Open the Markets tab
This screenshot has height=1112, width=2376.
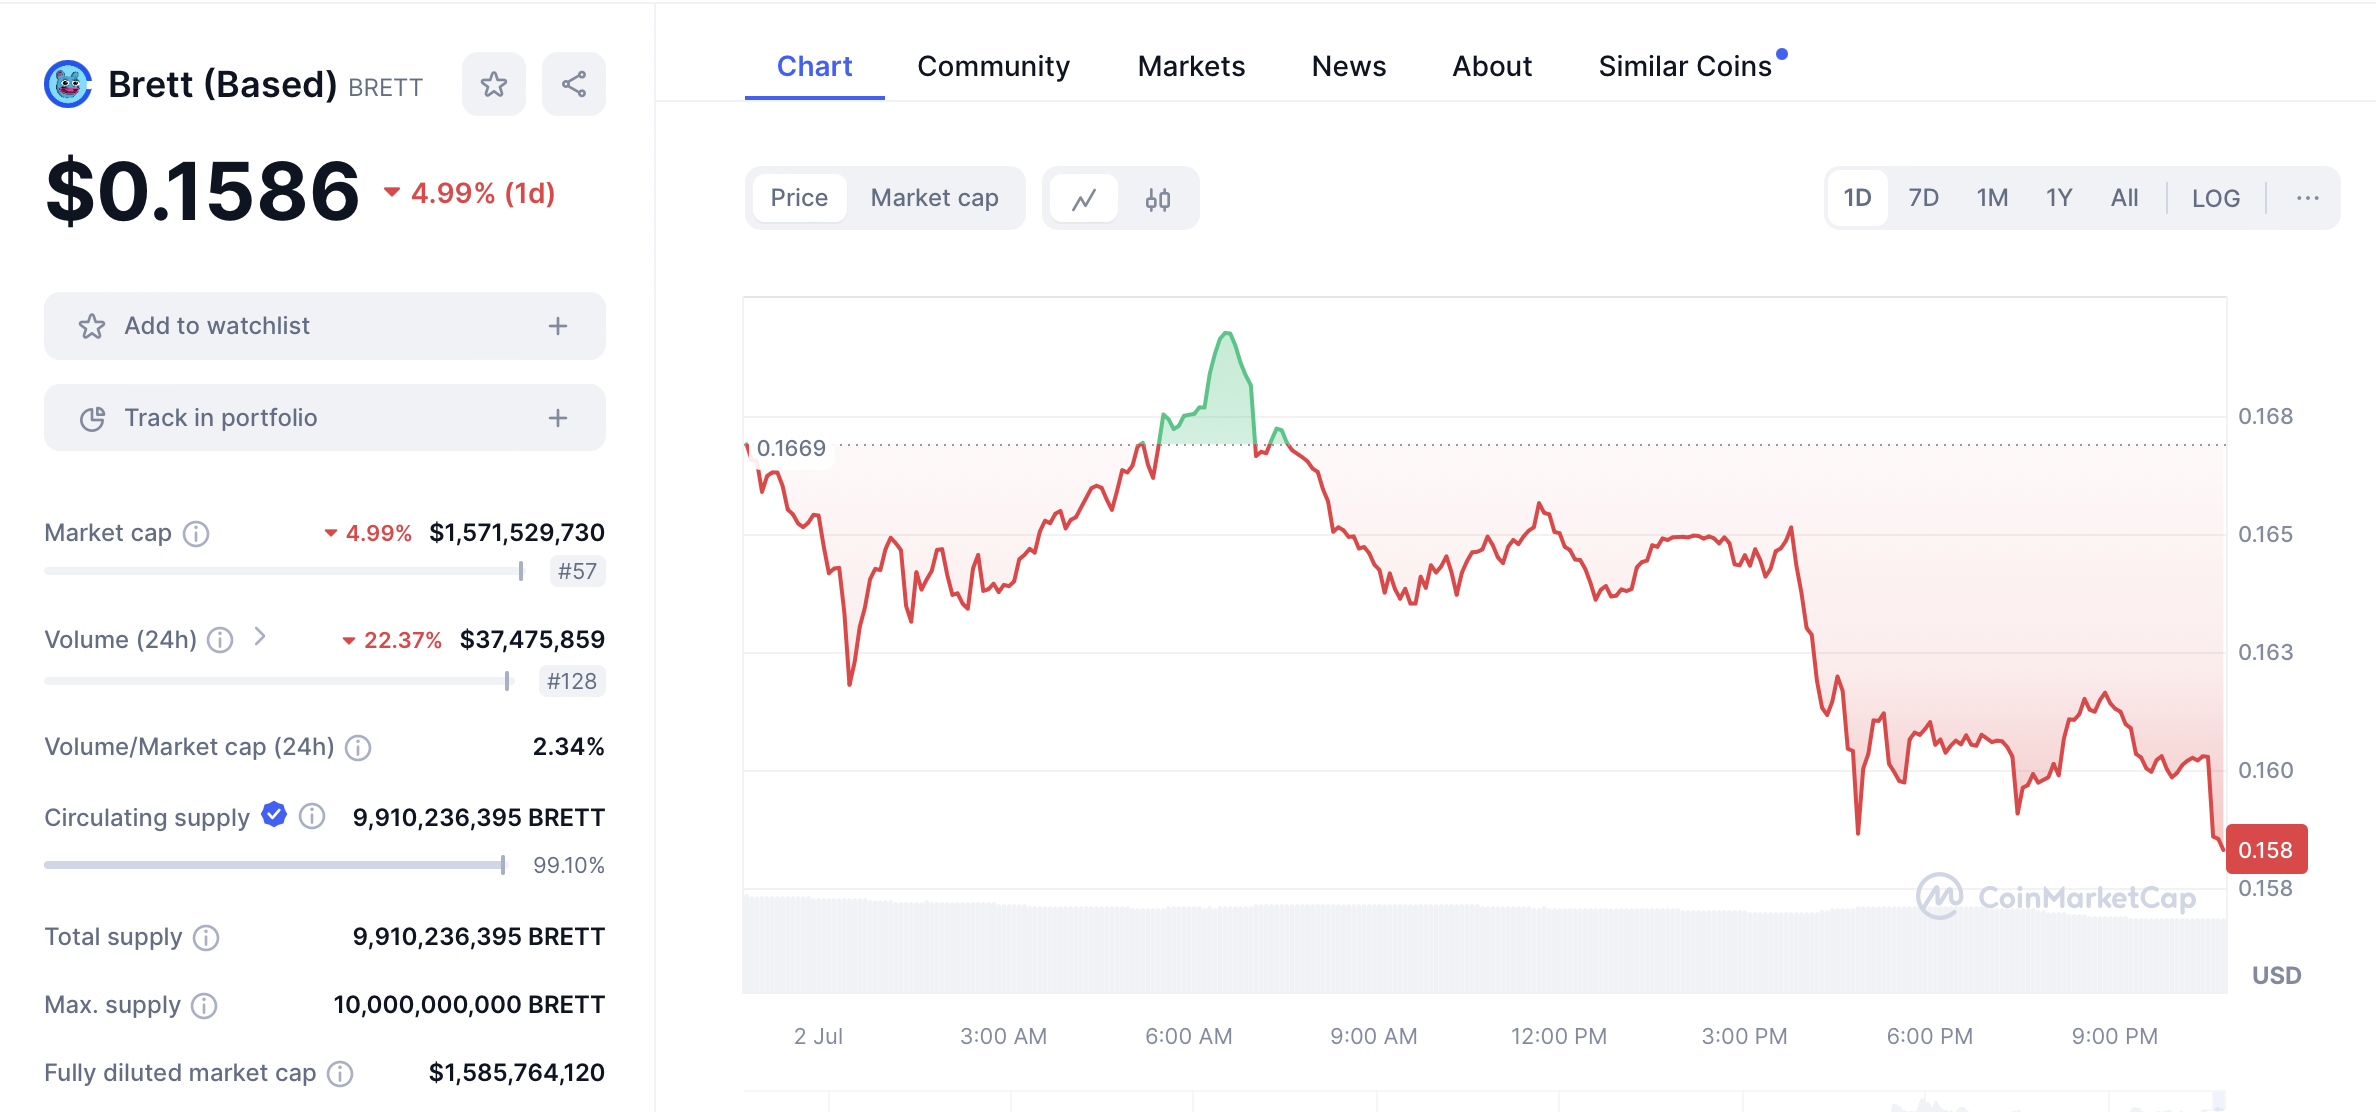pyautogui.click(x=1191, y=66)
